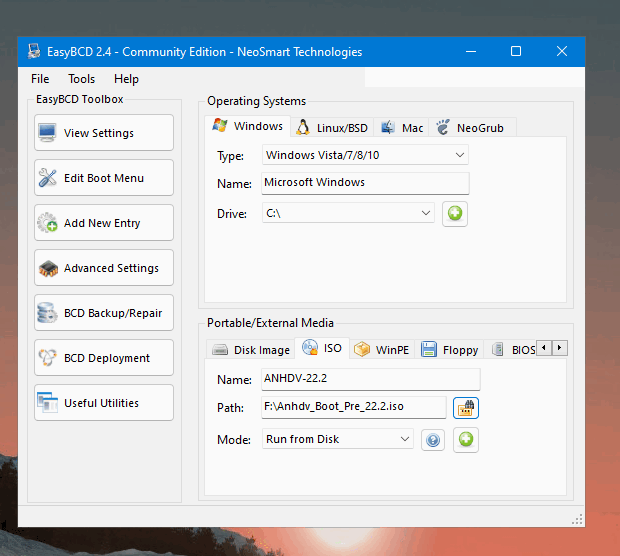Image resolution: width=620 pixels, height=556 pixels.
Task: Browse for ISO file with binoculars icon
Action: (466, 408)
